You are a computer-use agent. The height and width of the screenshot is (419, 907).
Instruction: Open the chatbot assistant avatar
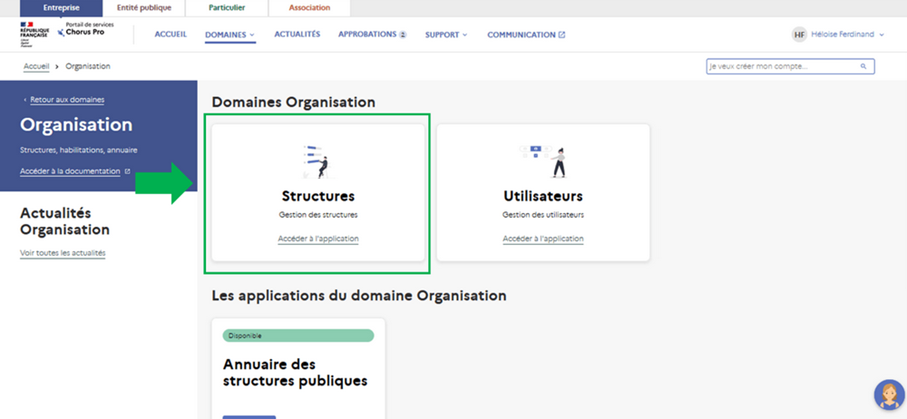tap(888, 395)
